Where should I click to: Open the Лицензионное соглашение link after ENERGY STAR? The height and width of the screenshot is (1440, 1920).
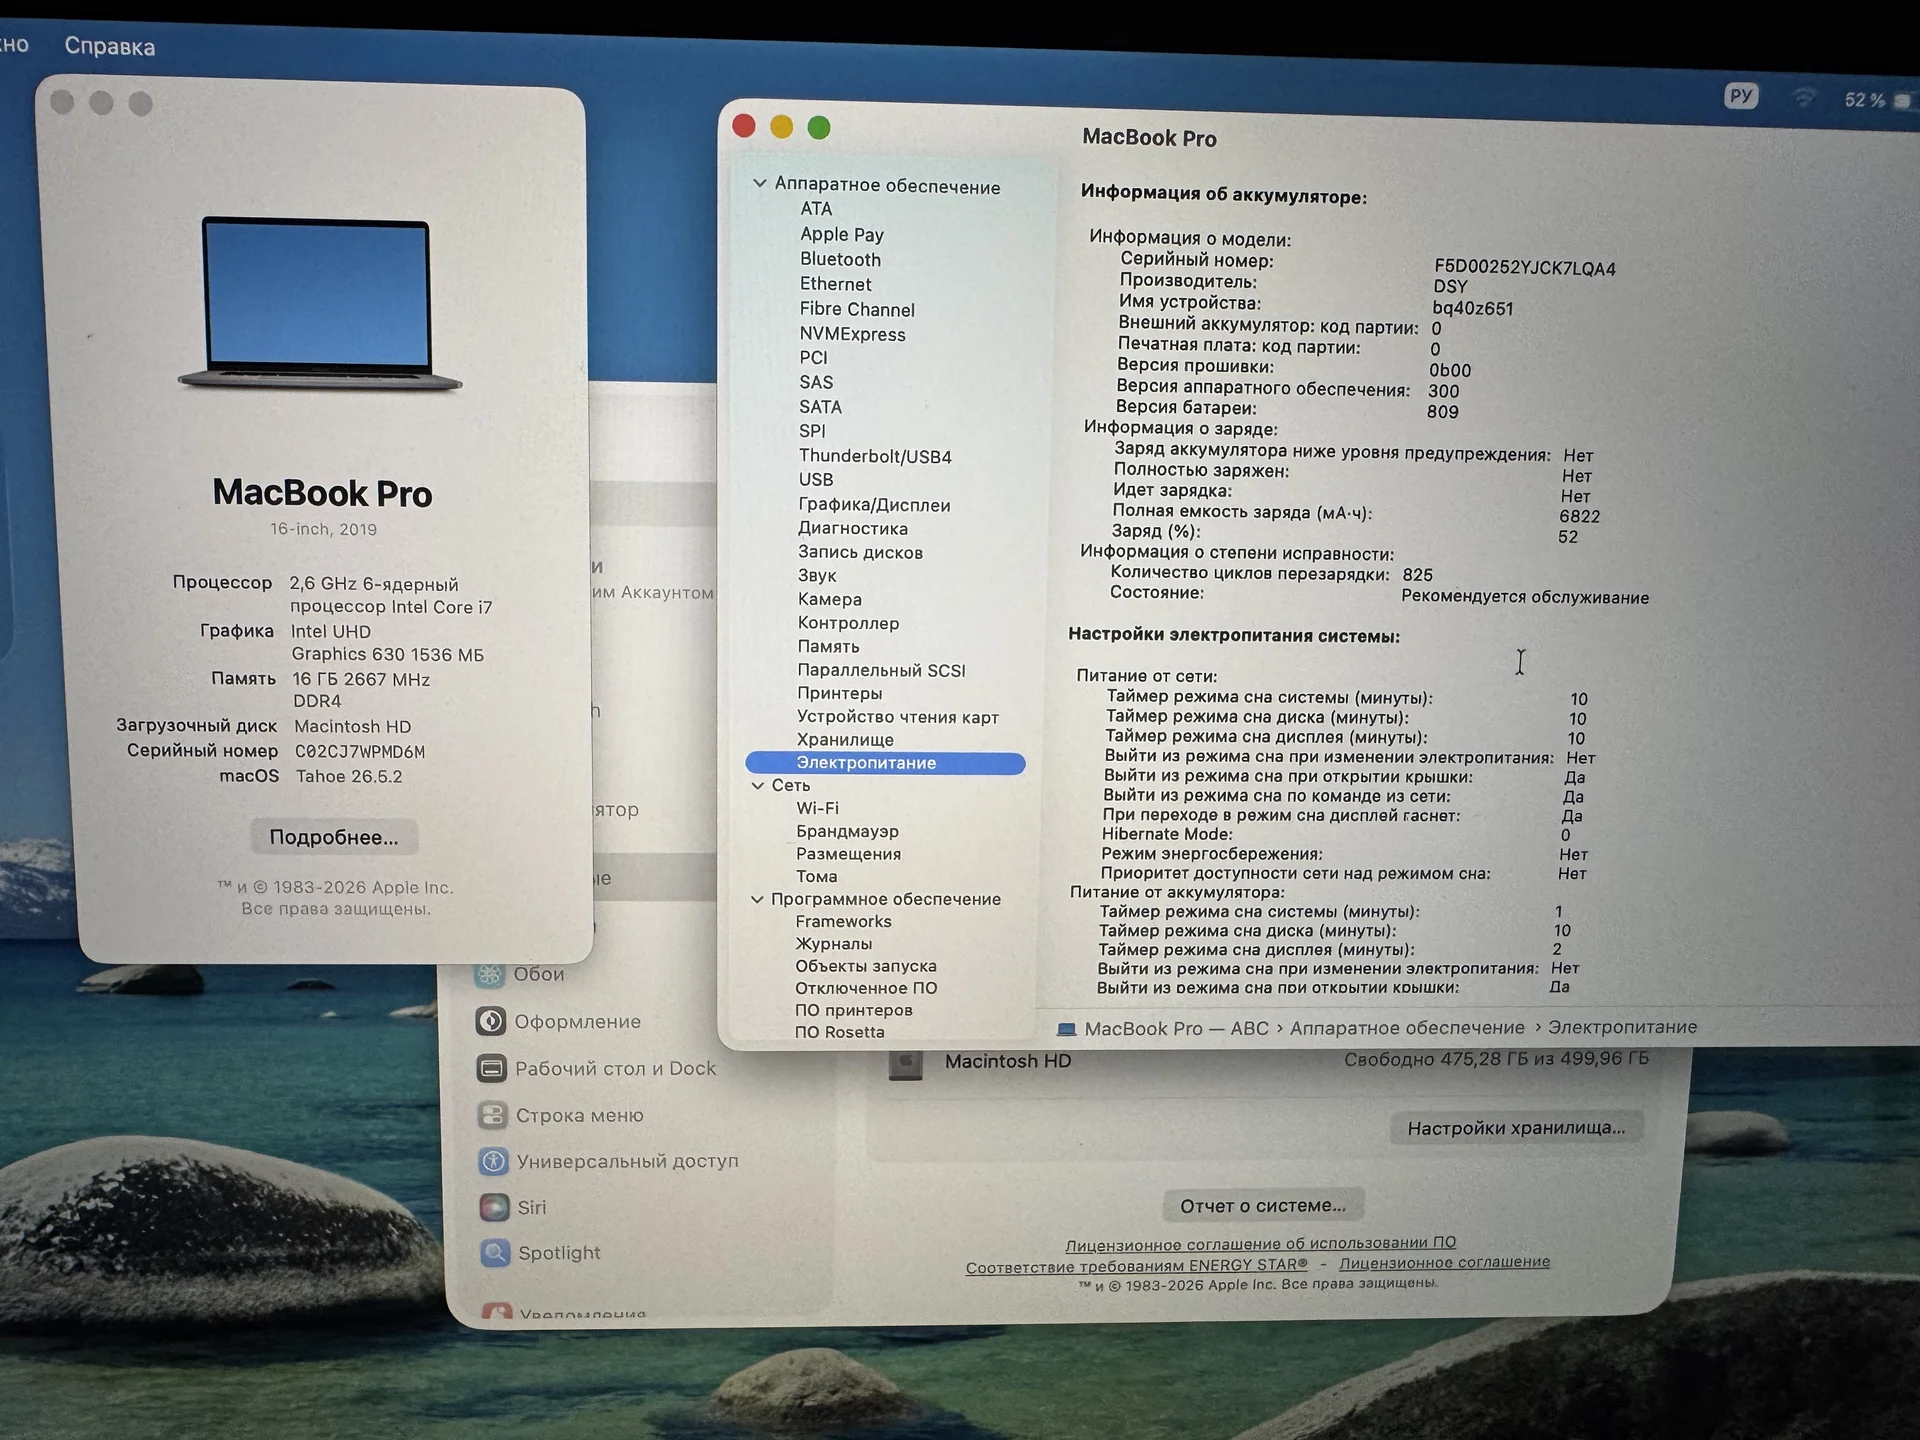click(1444, 1263)
